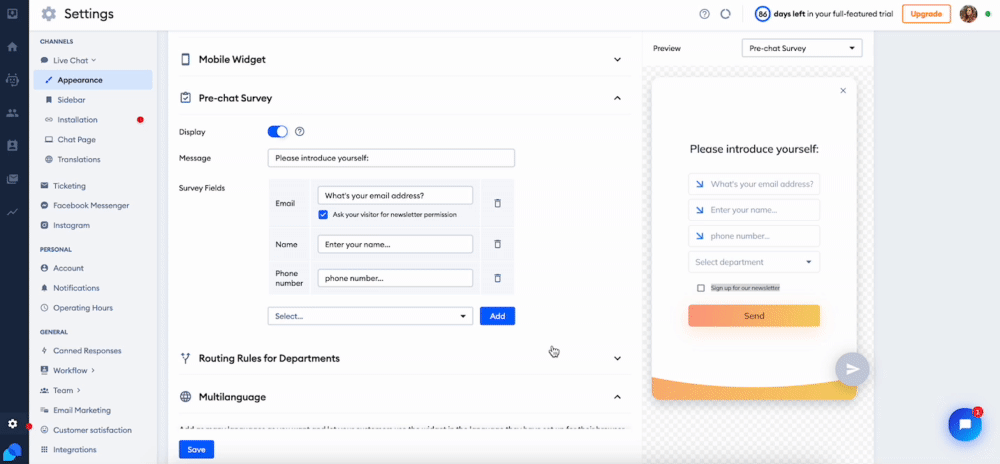Delete the Phone number survey field

497,278
